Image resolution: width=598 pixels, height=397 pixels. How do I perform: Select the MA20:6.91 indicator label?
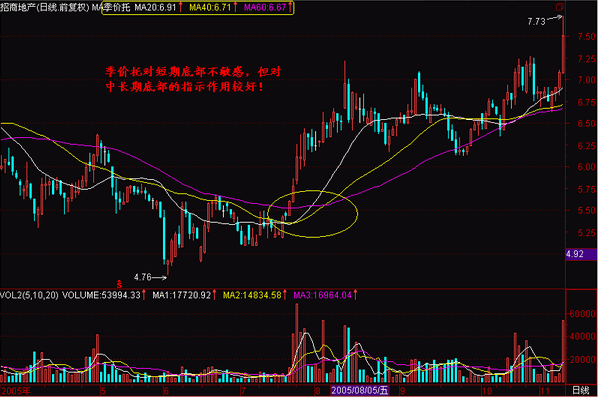tap(155, 7)
